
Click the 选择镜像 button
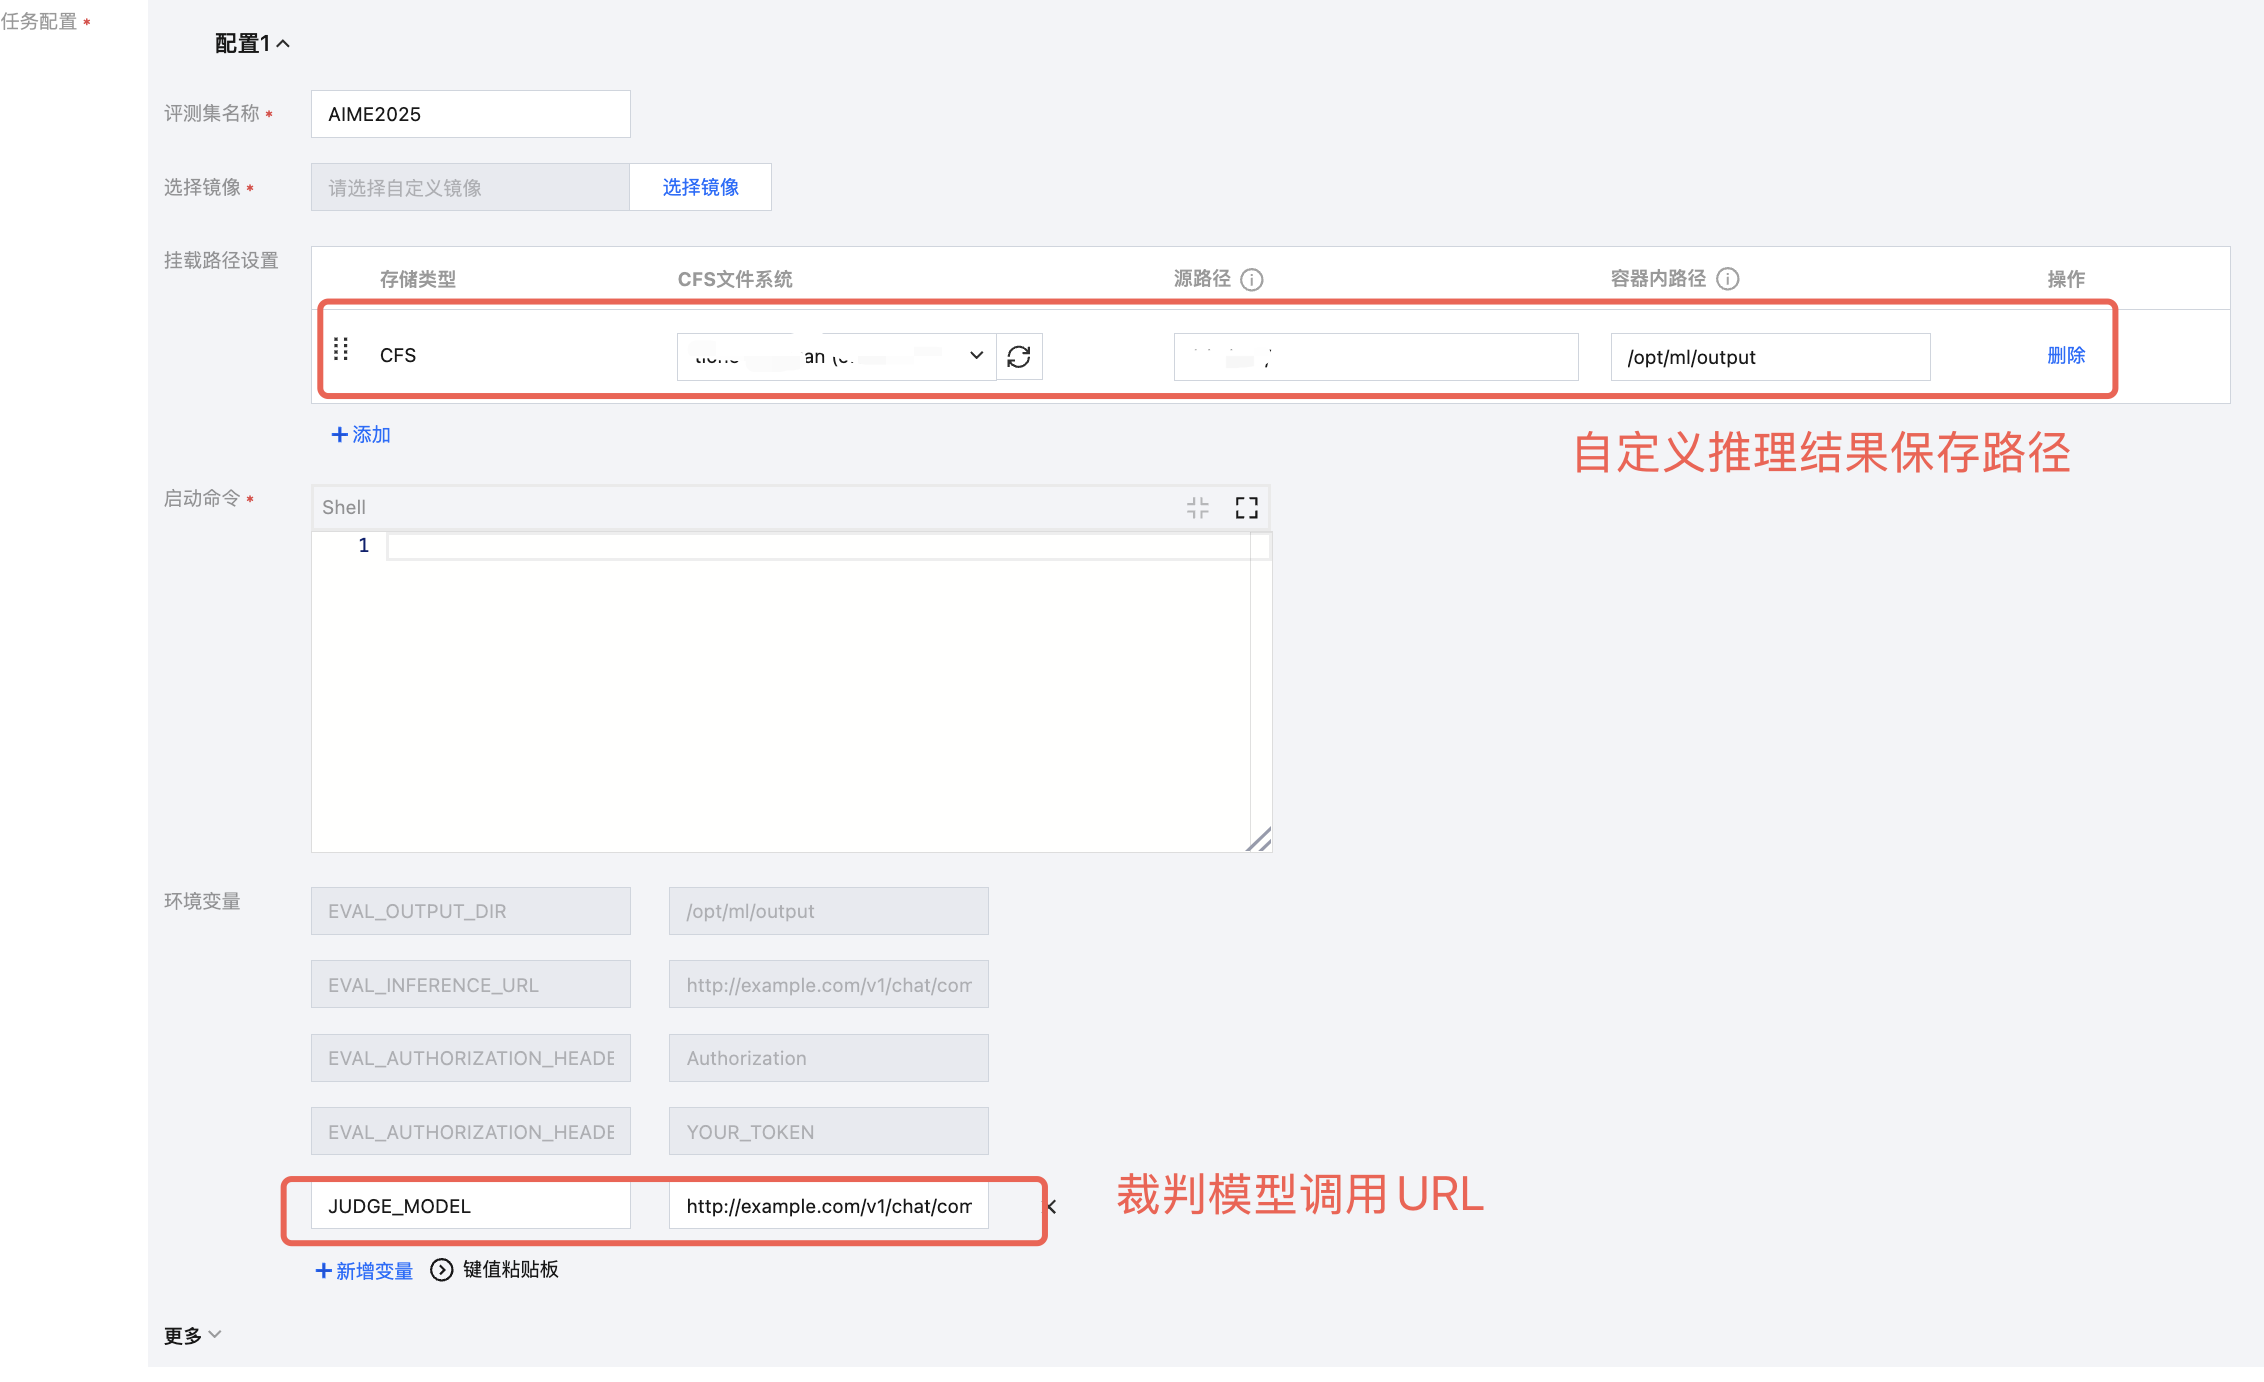700,188
